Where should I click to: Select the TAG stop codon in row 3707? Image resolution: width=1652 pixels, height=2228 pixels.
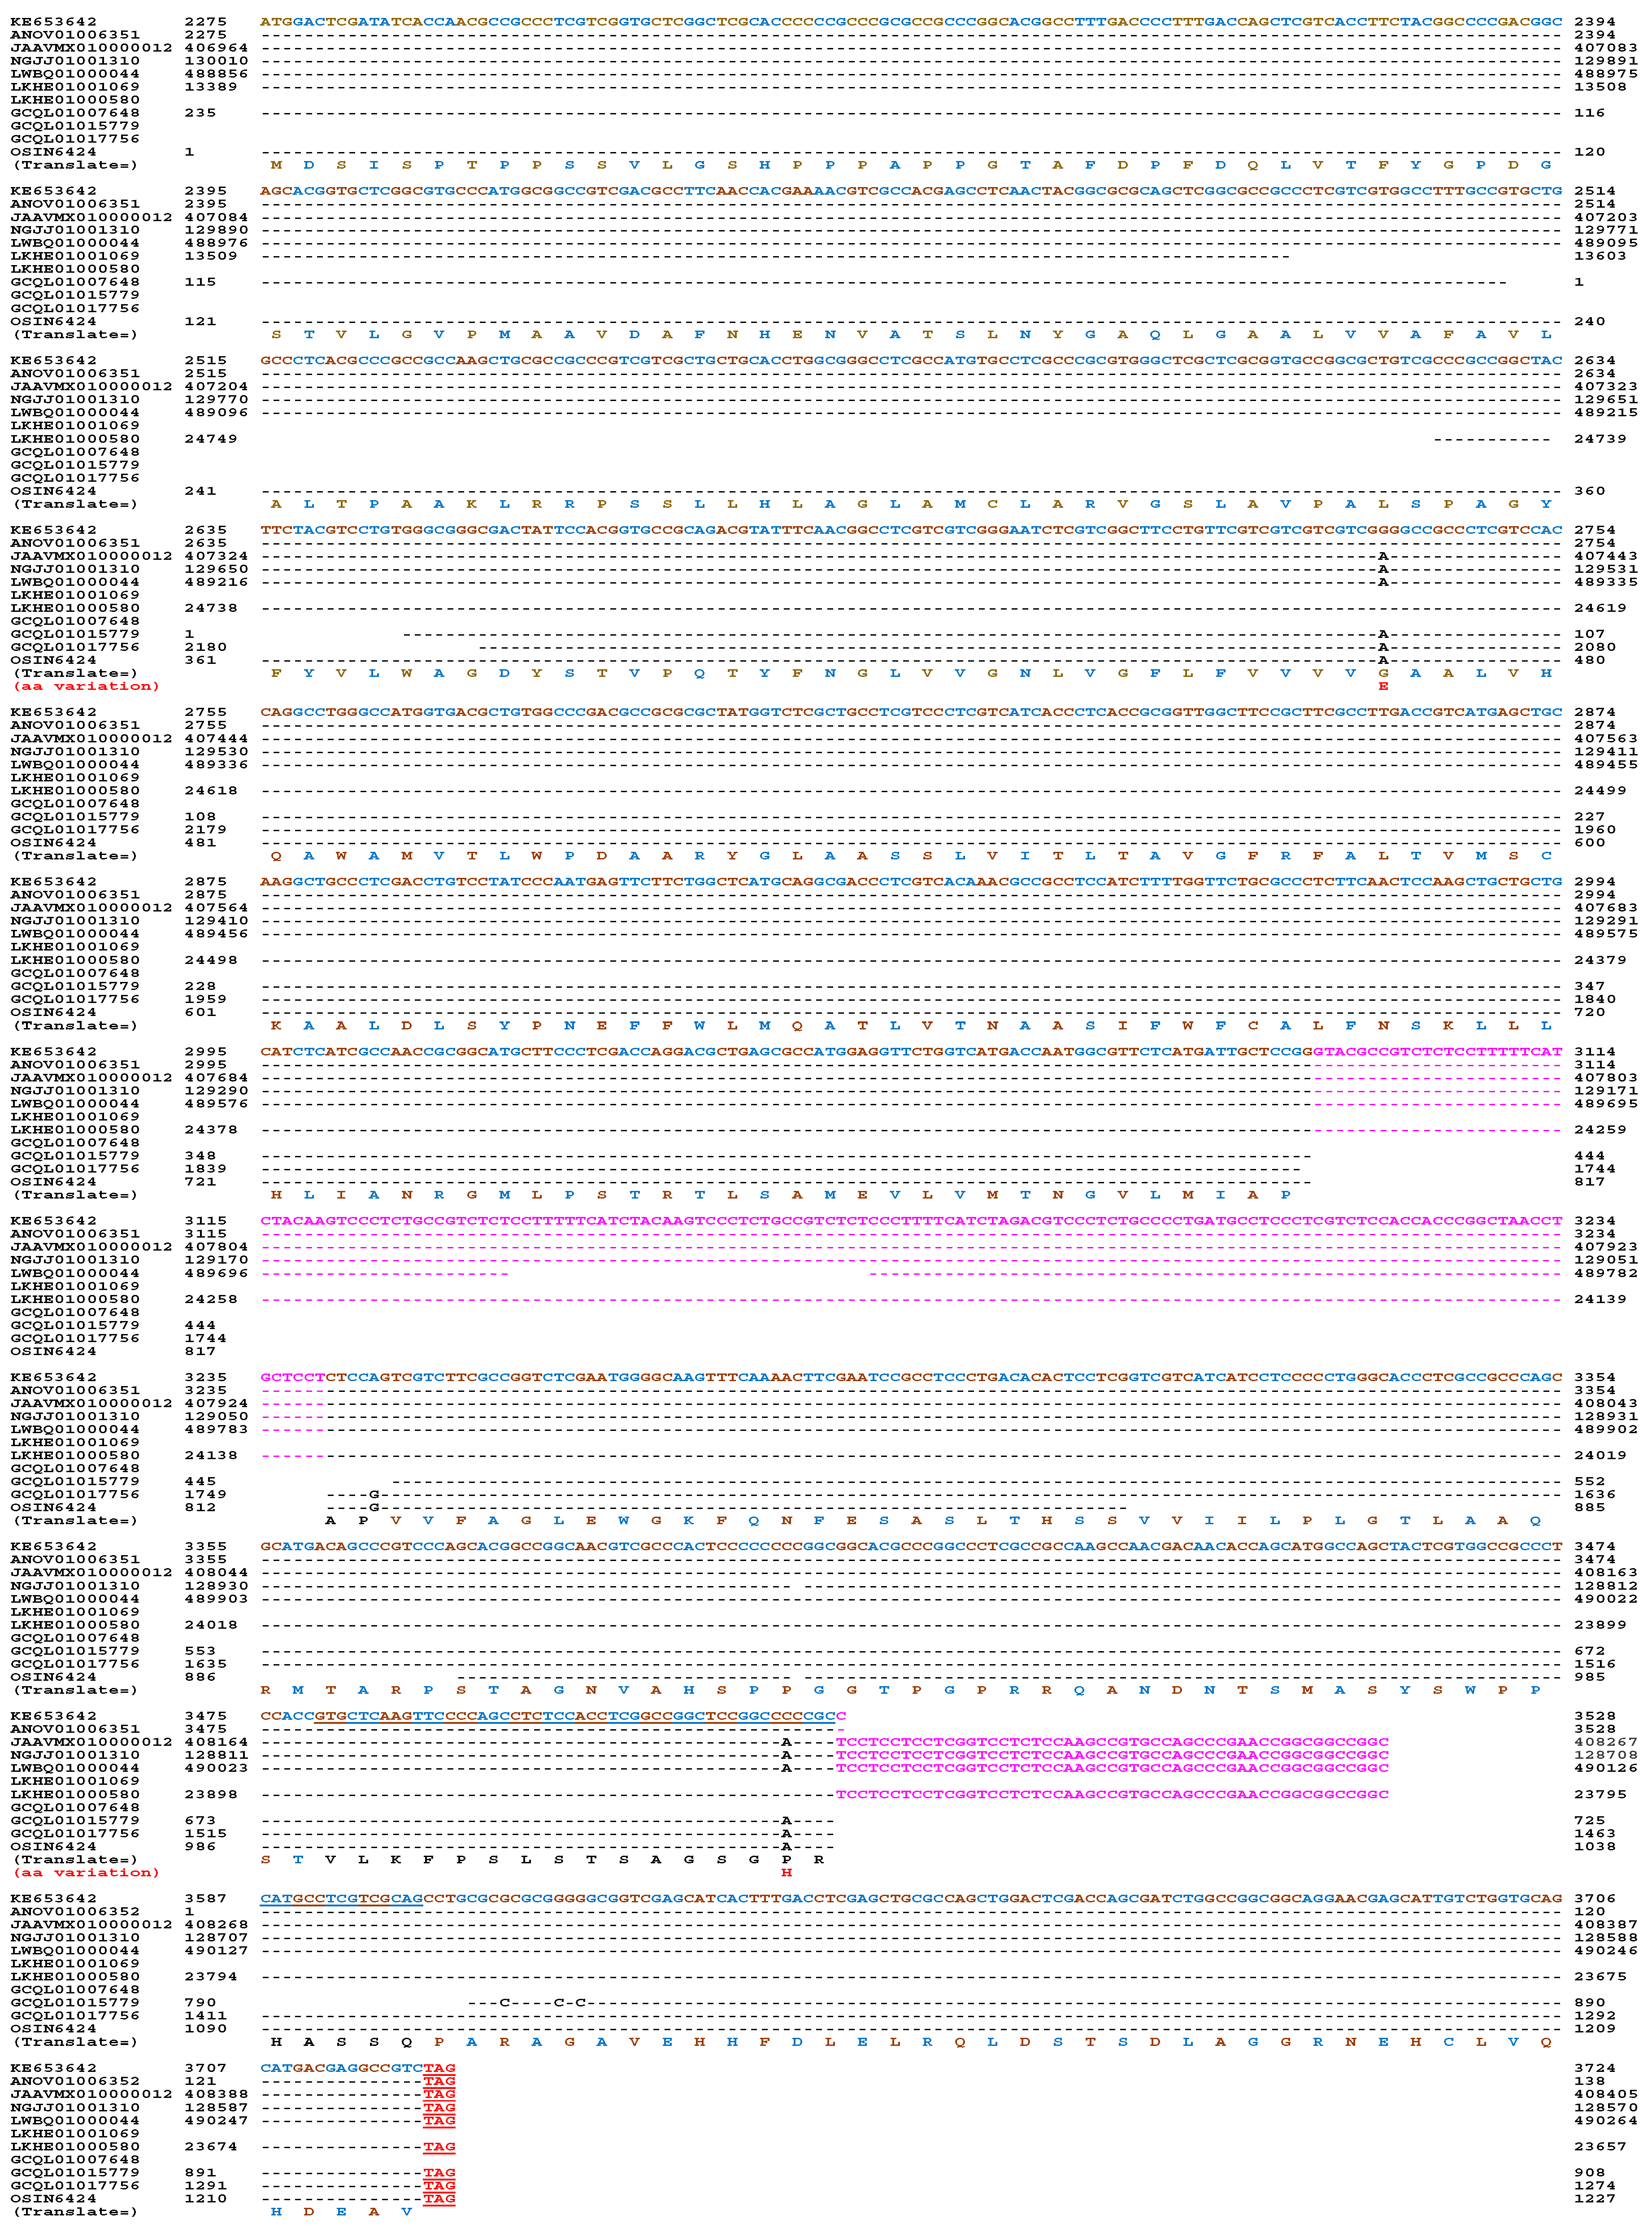pos(439,2067)
